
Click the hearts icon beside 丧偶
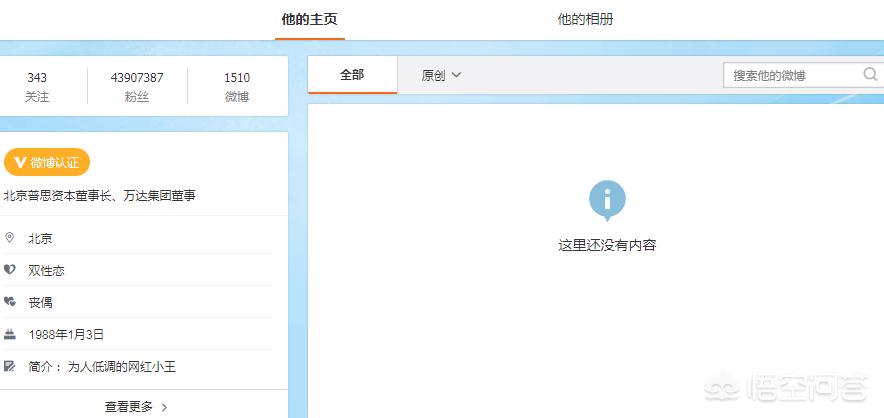[x=9, y=302]
